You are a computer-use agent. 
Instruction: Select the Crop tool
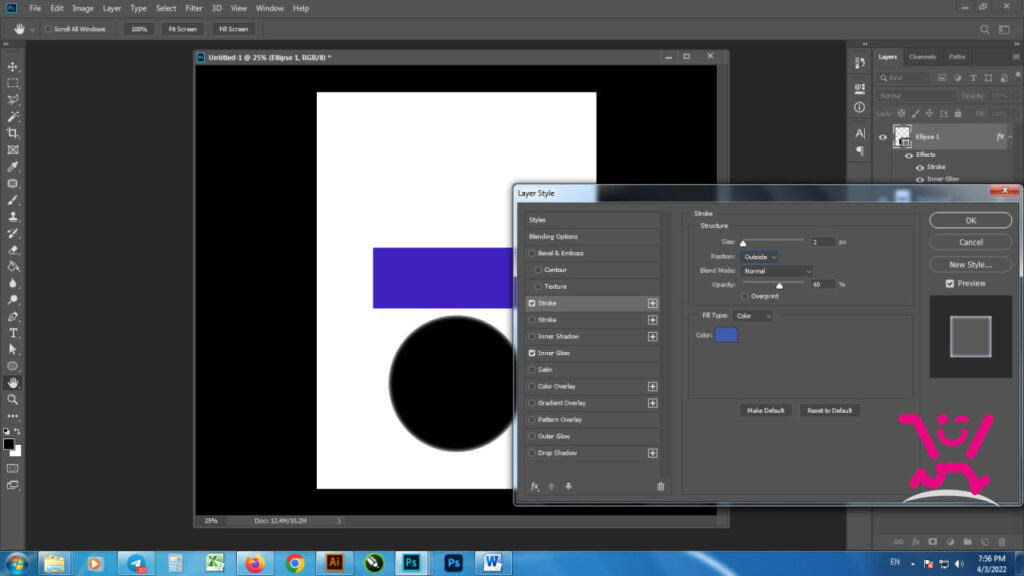[x=12, y=133]
